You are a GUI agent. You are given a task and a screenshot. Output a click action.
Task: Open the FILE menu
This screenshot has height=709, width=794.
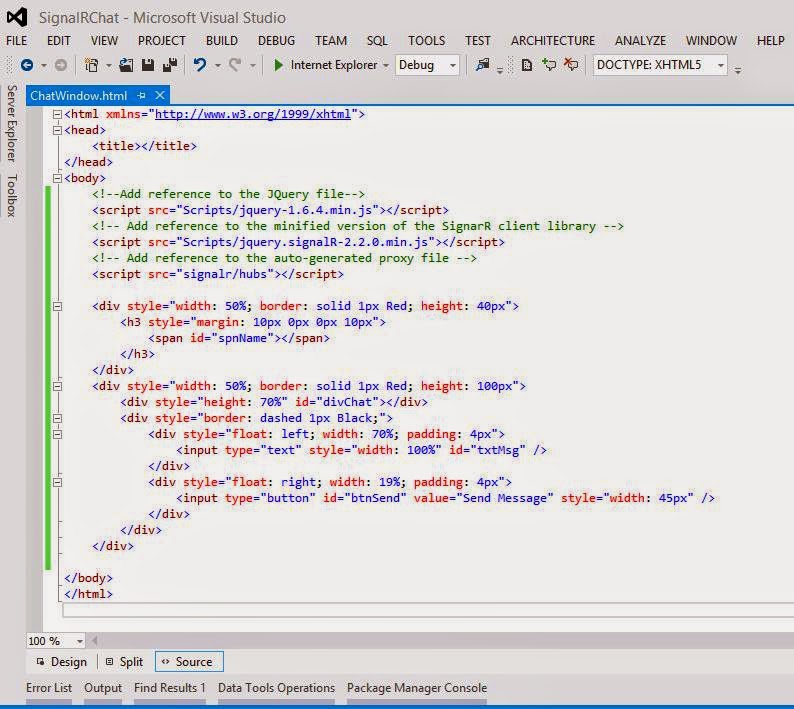tap(17, 41)
